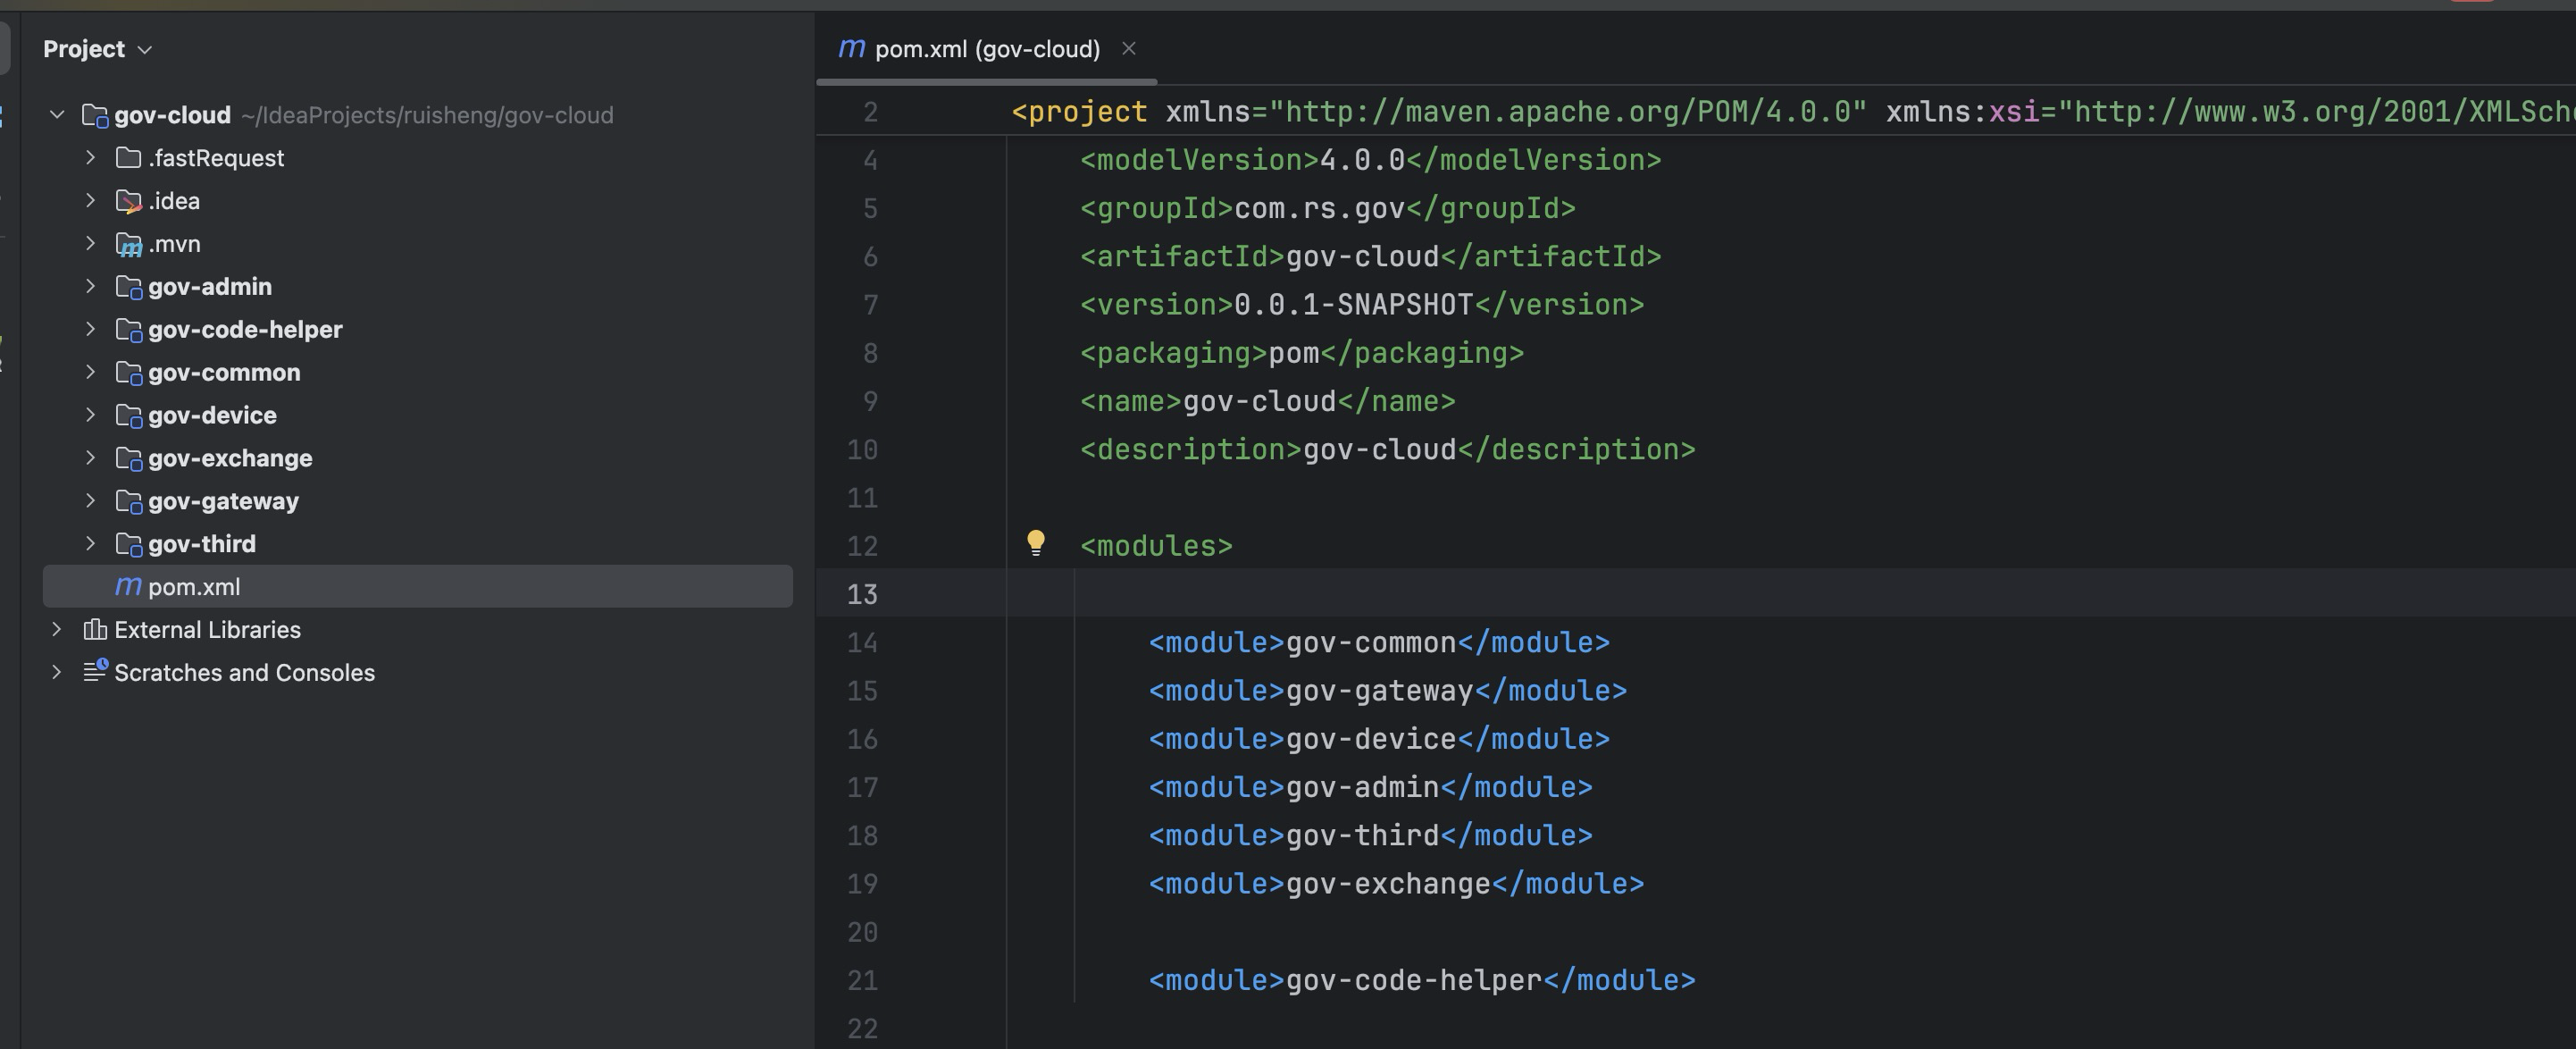The width and height of the screenshot is (2576, 1049).
Task: Click the gov-admin module folder icon
Action: [128, 287]
